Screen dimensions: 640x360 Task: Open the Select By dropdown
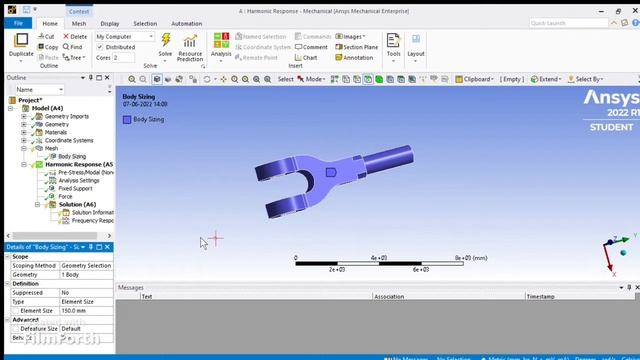click(585, 79)
